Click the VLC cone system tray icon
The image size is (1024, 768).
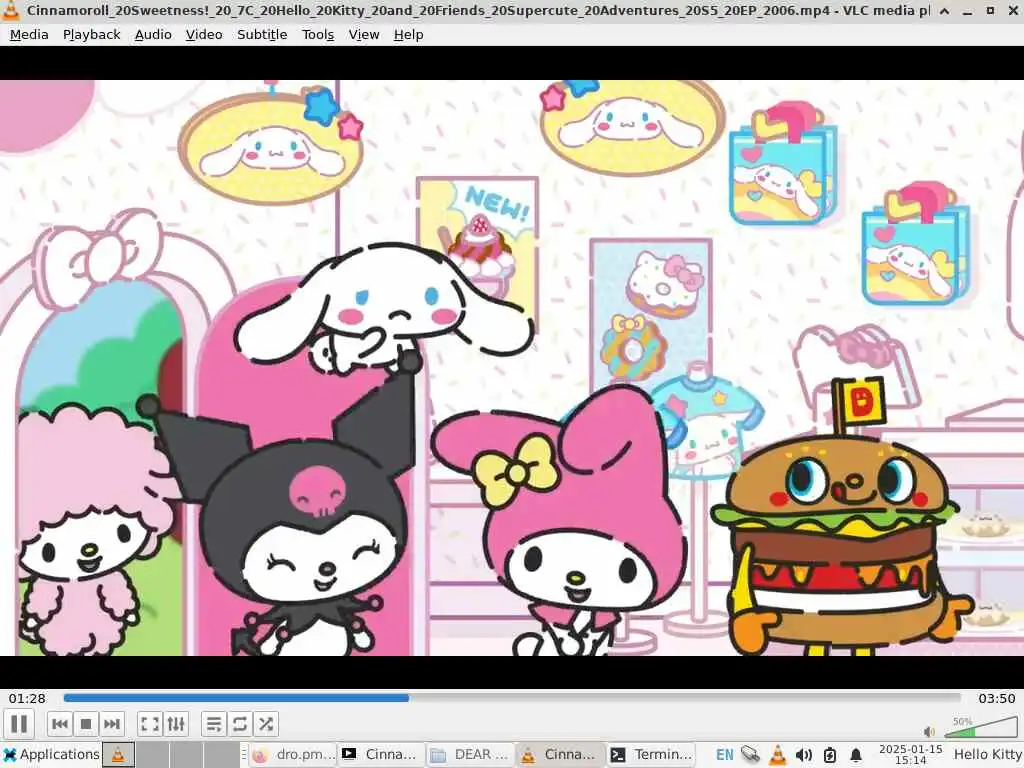[x=777, y=755]
